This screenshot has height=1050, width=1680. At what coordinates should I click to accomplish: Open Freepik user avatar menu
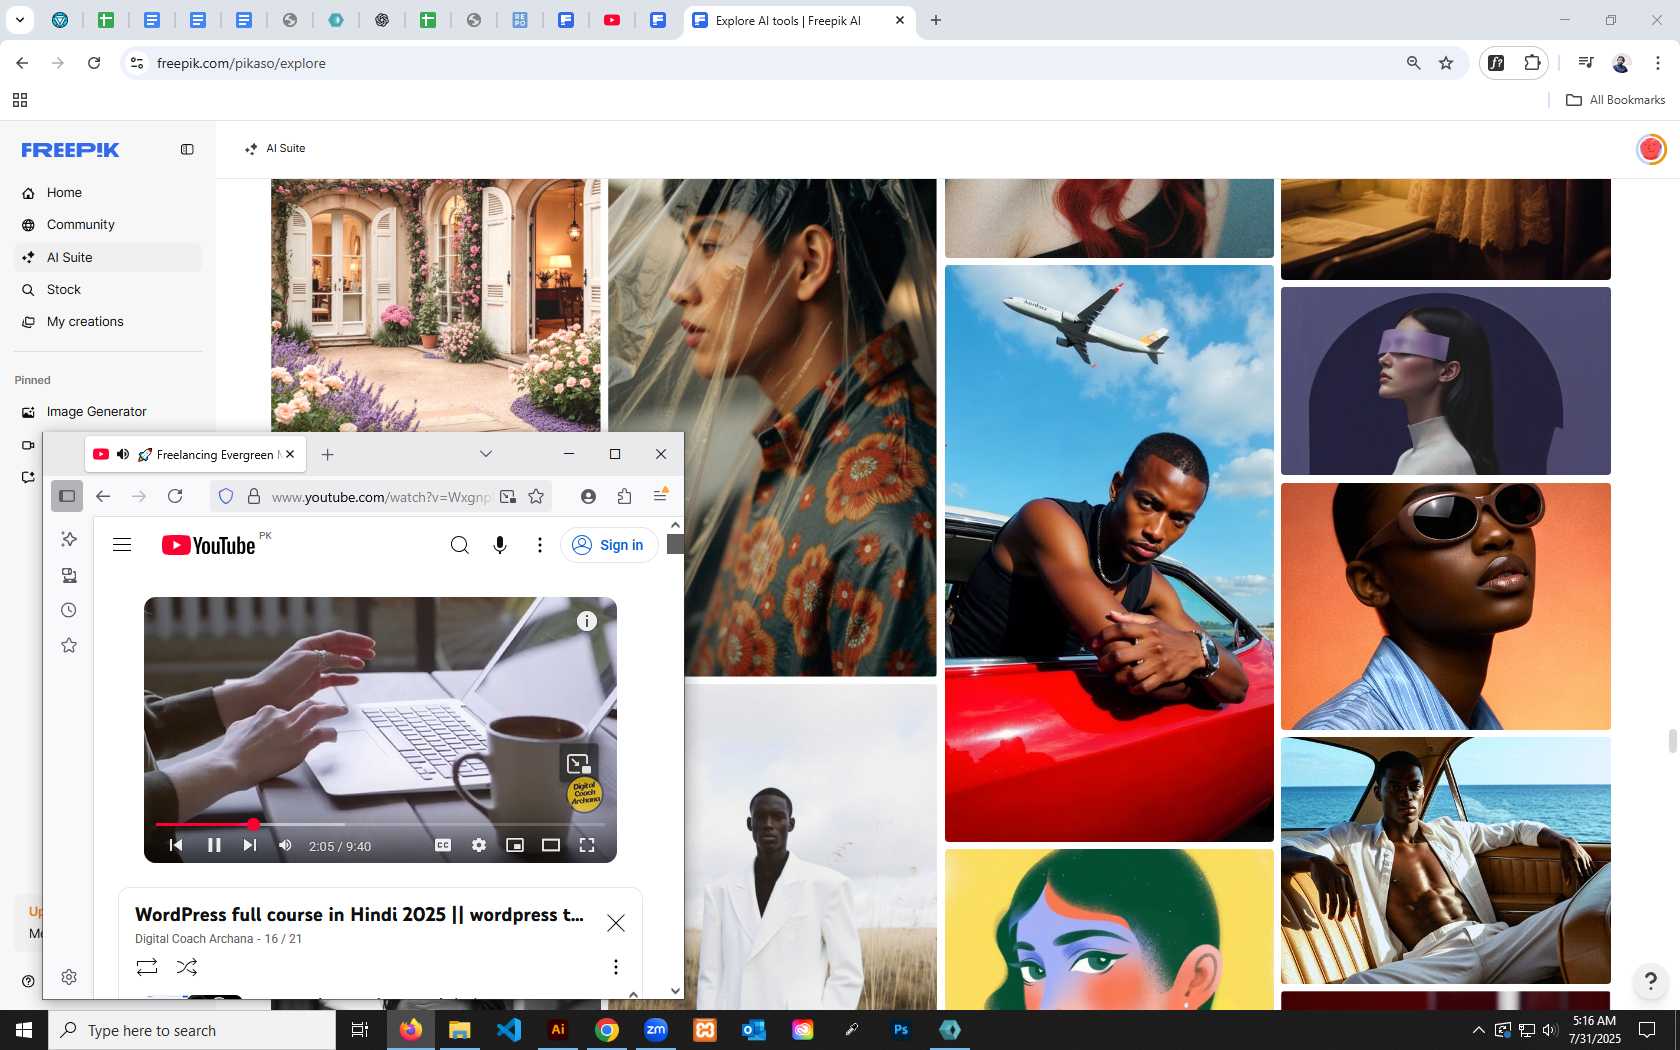[x=1650, y=149]
